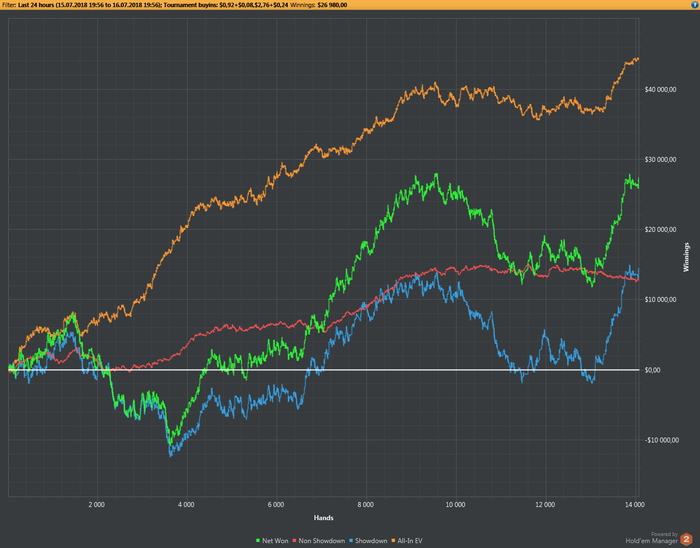Click the blue Showdown legend swatch
700x548 pixels.
pos(350,541)
